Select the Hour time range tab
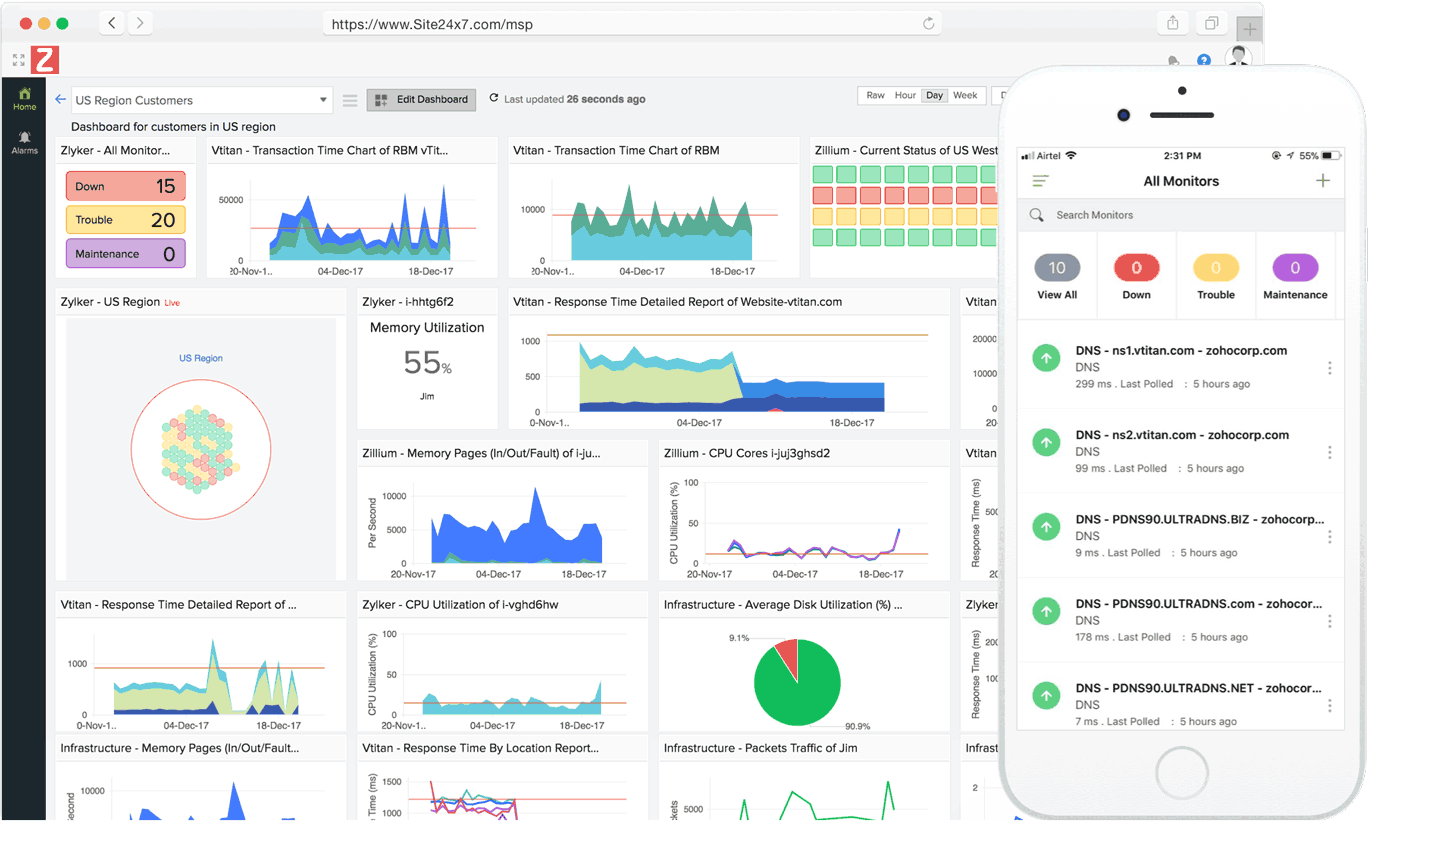This screenshot has width=1440, height=845. coord(905,95)
